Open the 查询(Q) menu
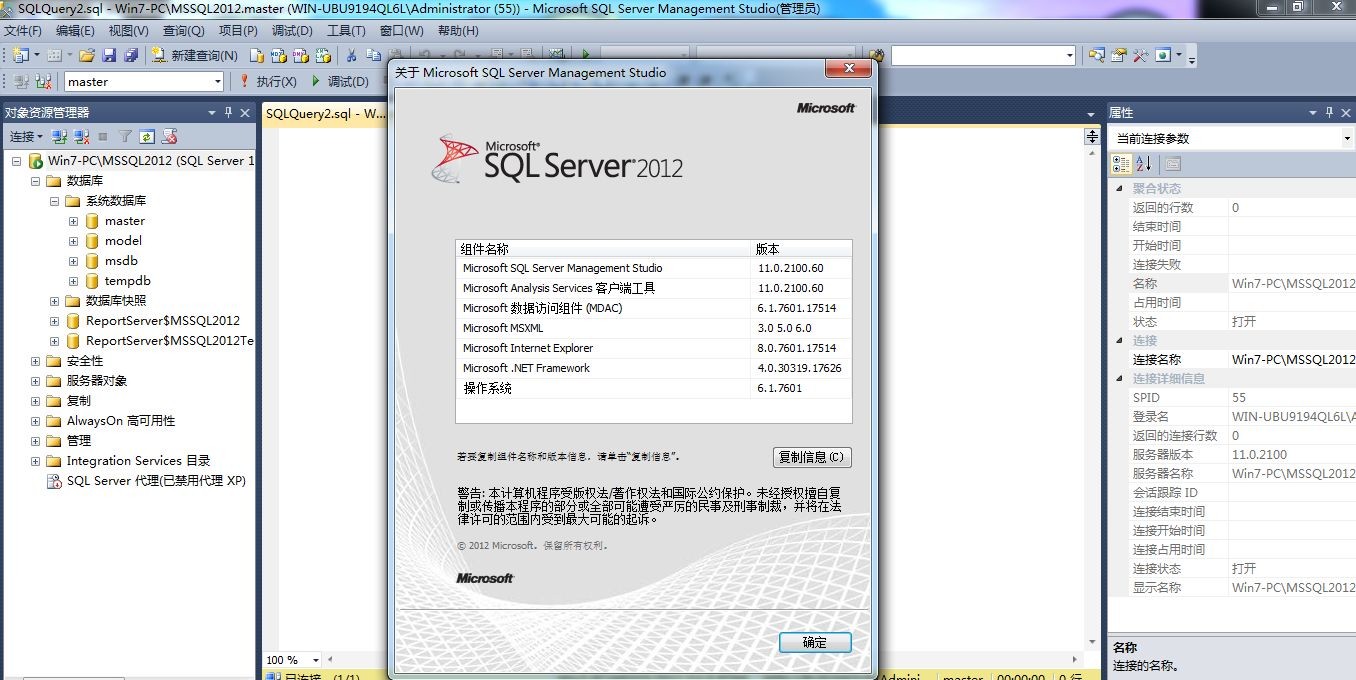1356x680 pixels. pos(183,31)
